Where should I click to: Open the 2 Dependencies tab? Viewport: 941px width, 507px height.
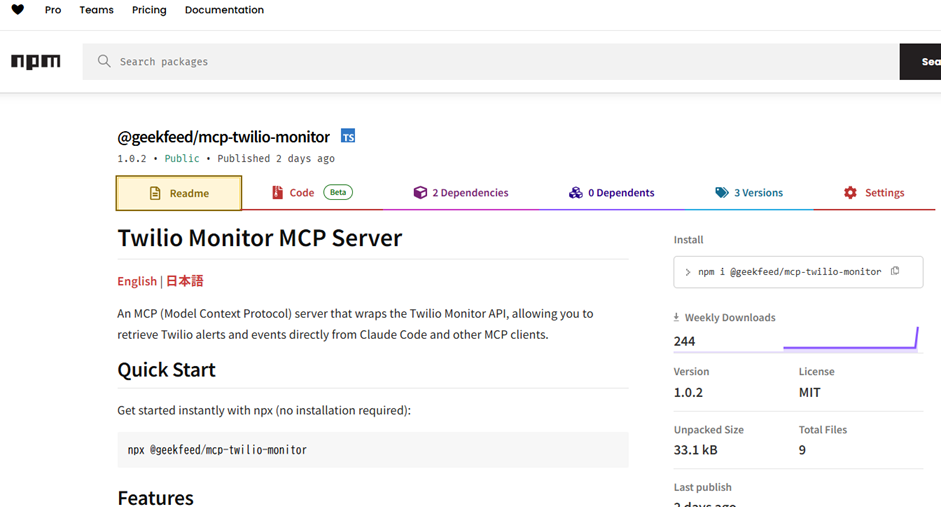point(461,193)
